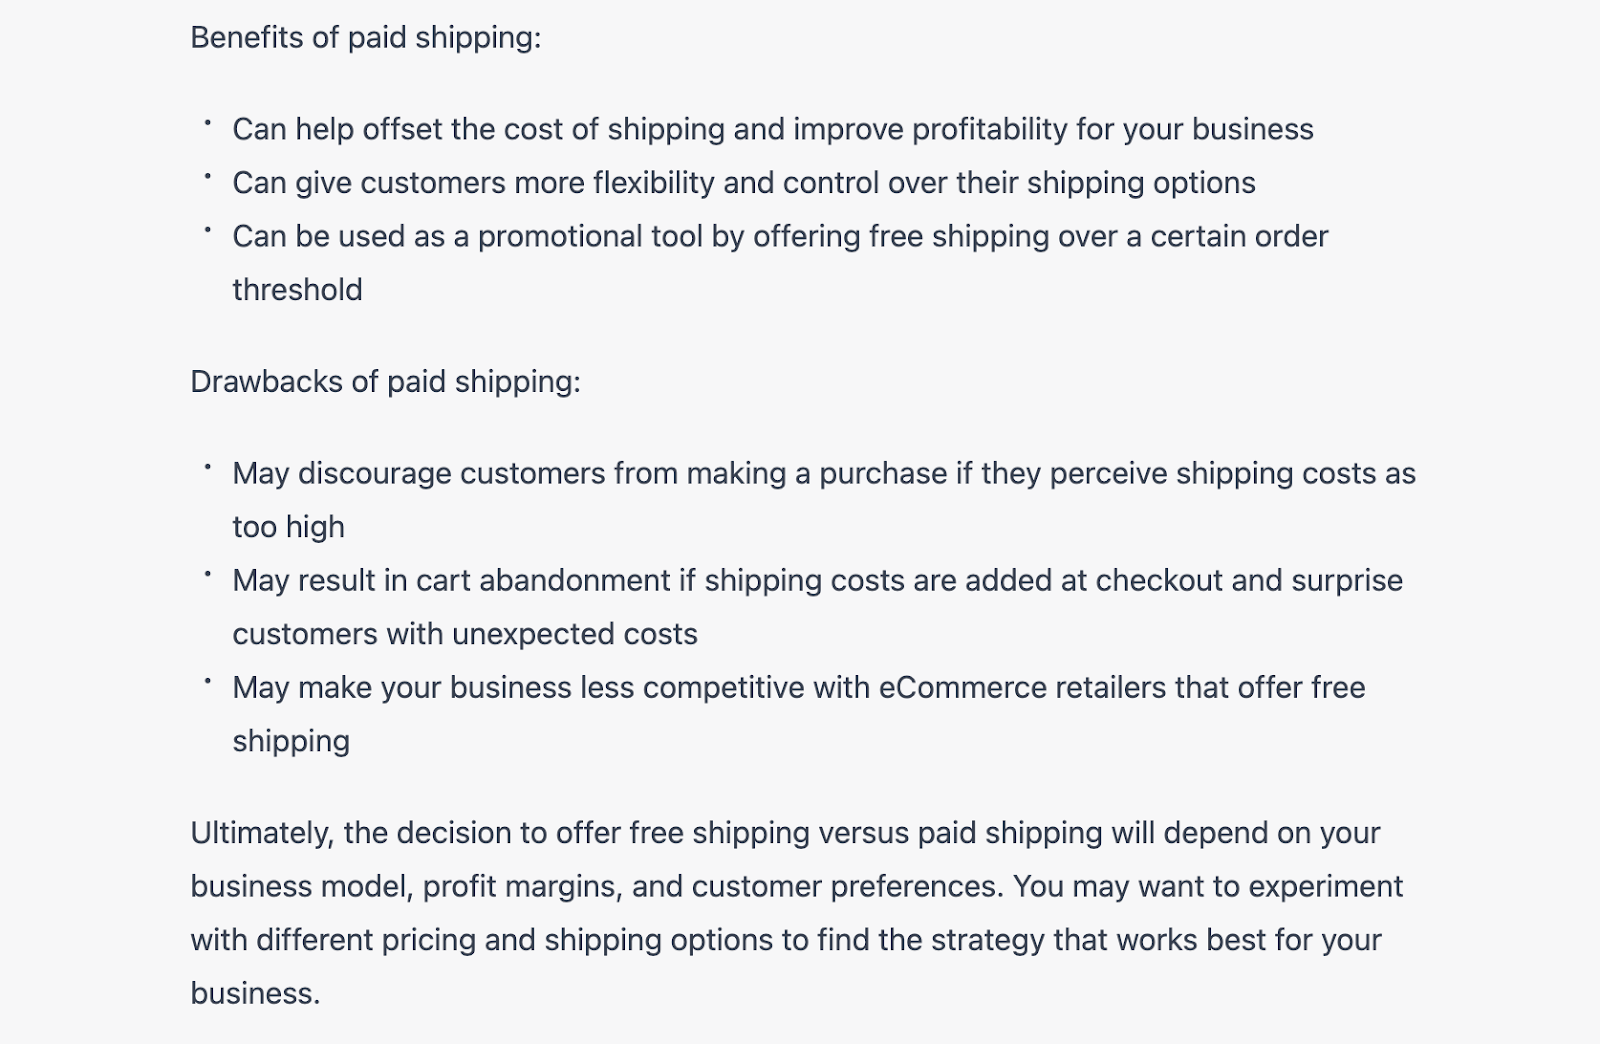Click the line mentioning 'profit margins'
The width and height of the screenshot is (1600, 1044).
click(x=797, y=887)
